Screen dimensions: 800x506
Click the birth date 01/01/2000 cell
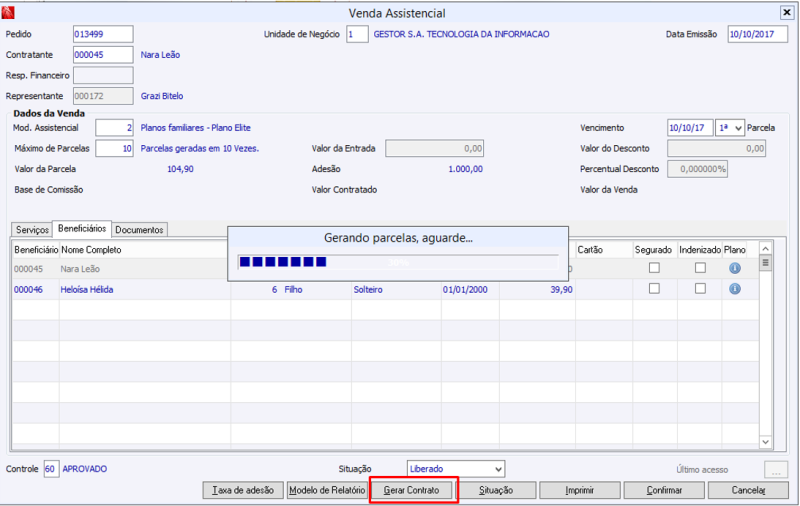tap(465, 290)
